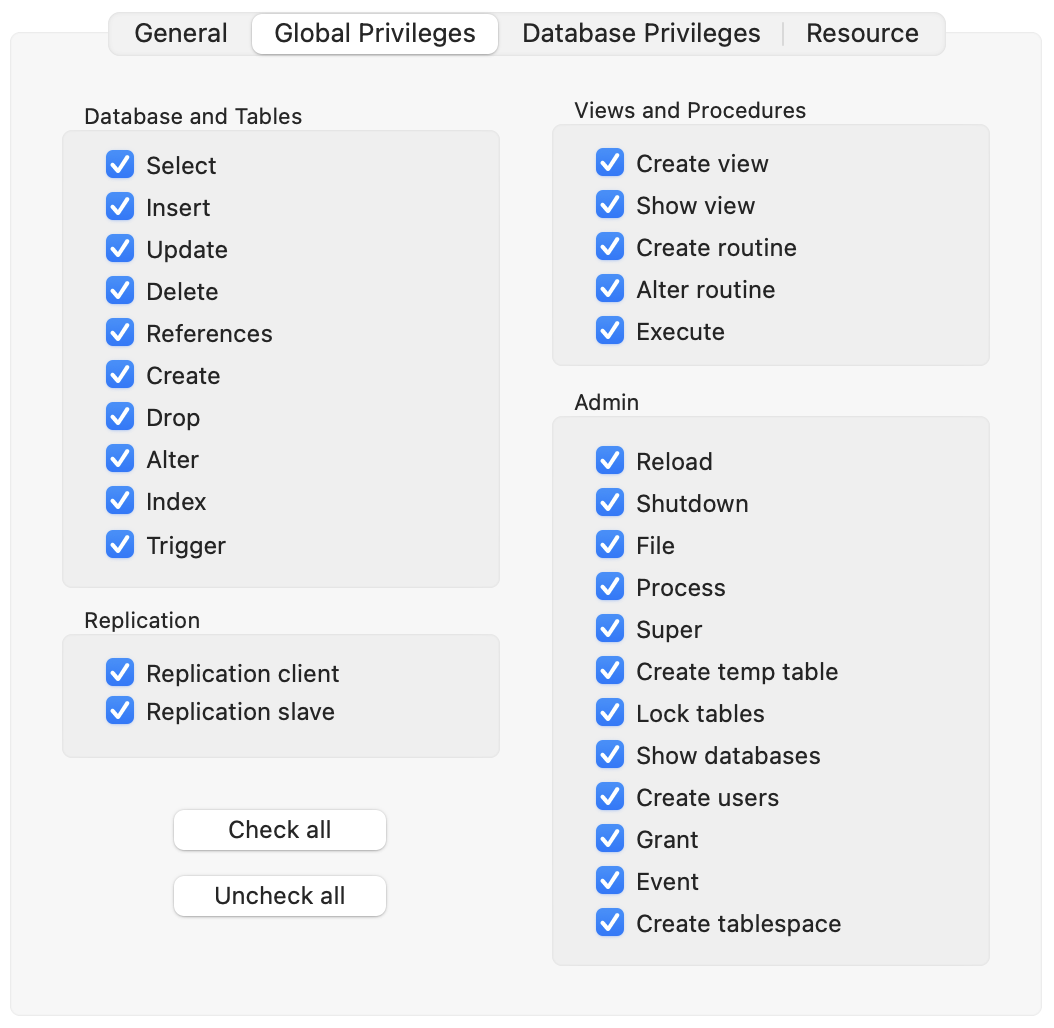Toggle the Drop privilege checkbox
This screenshot has height=1028, width=1054.
[x=120, y=417]
